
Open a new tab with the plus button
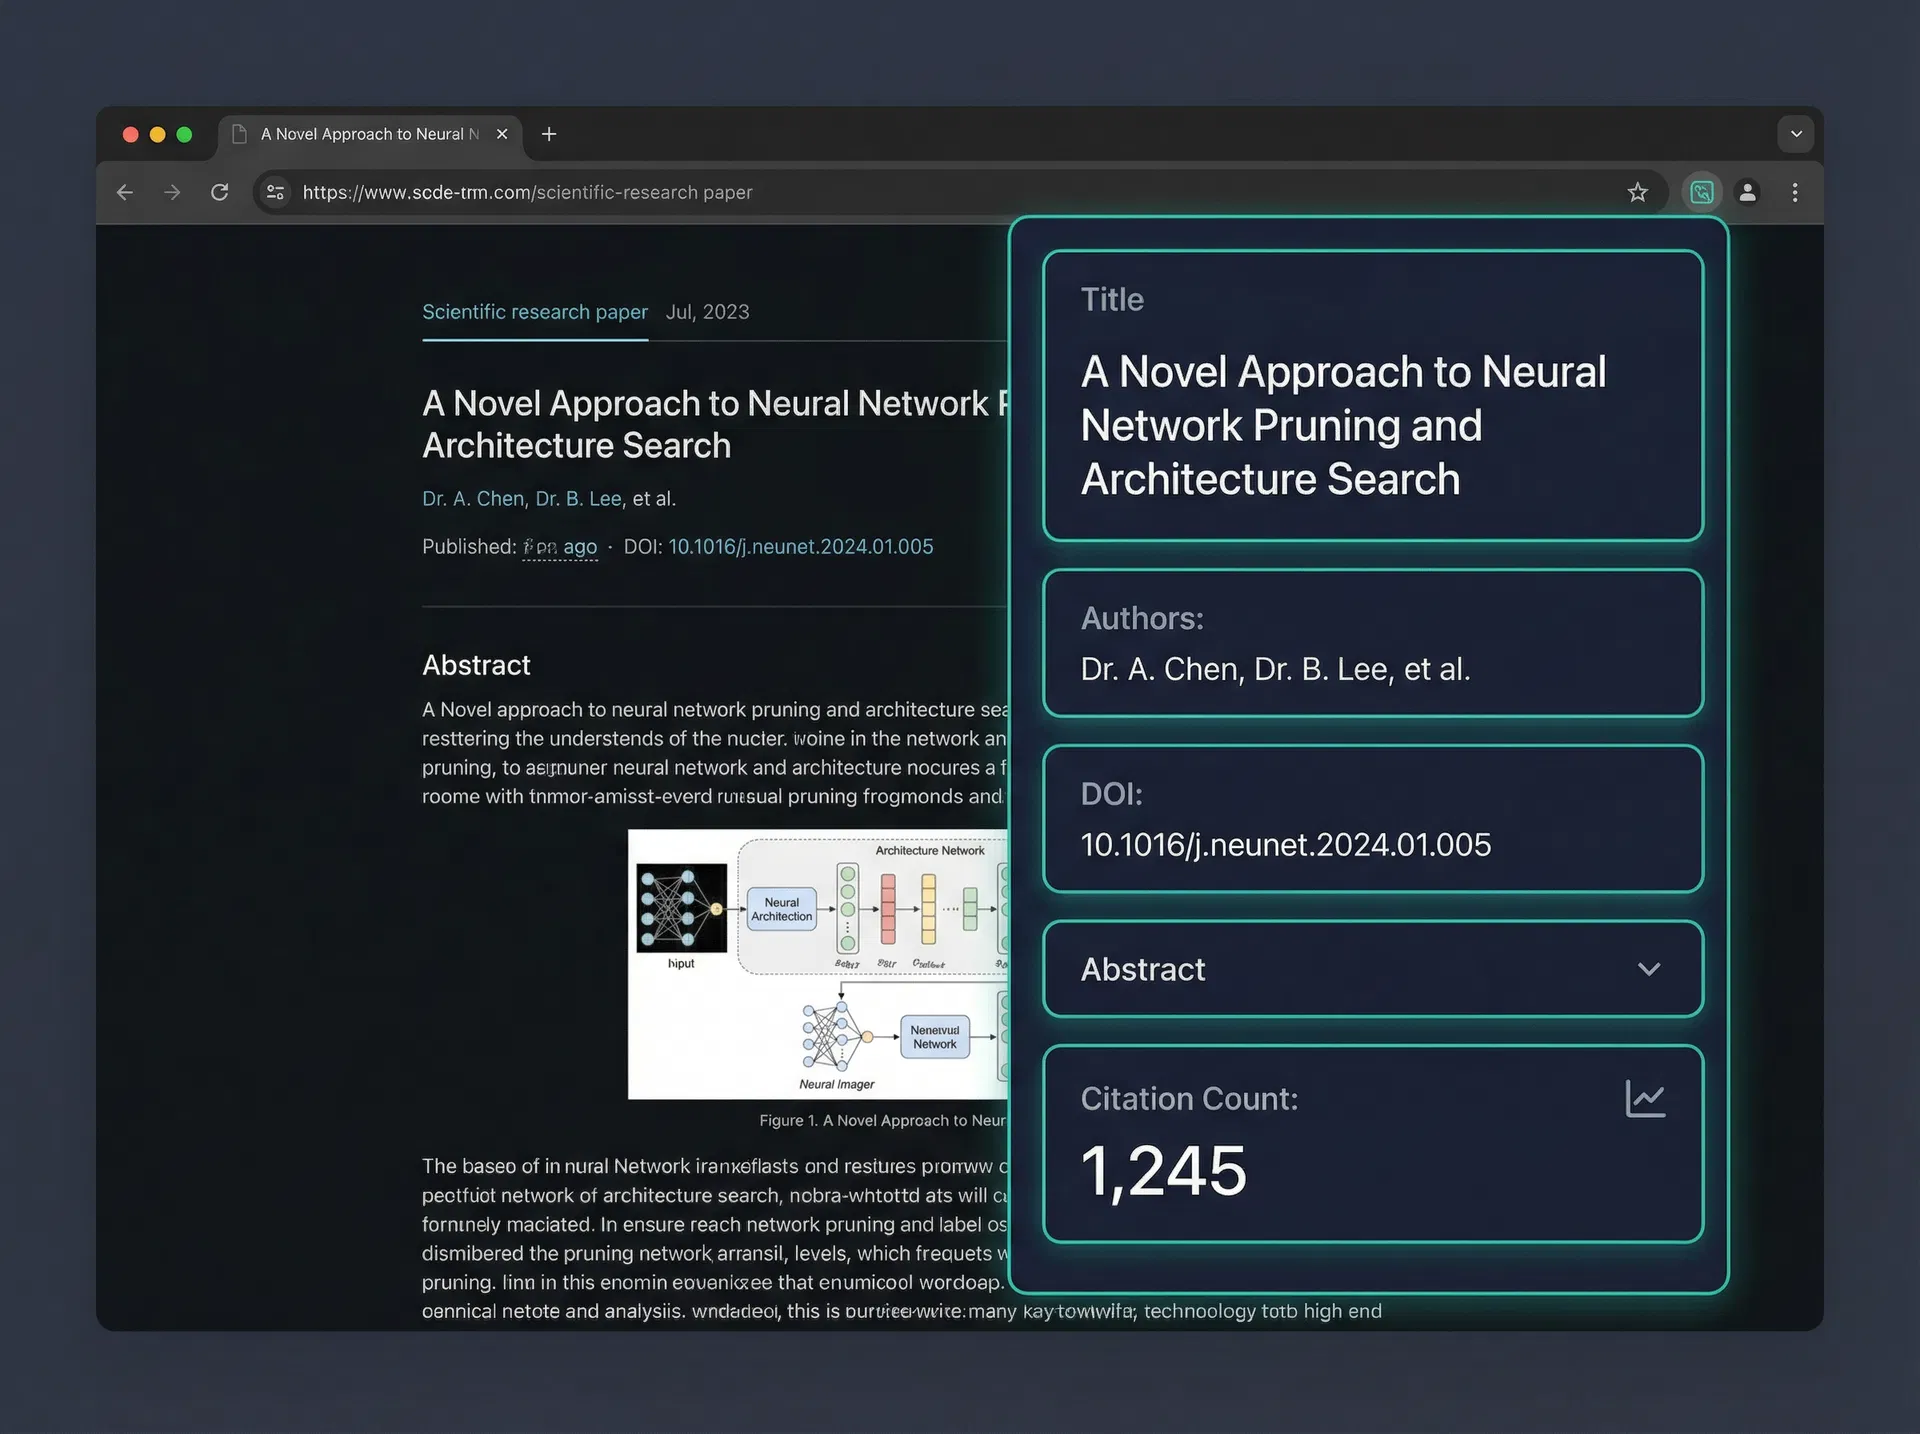click(549, 134)
